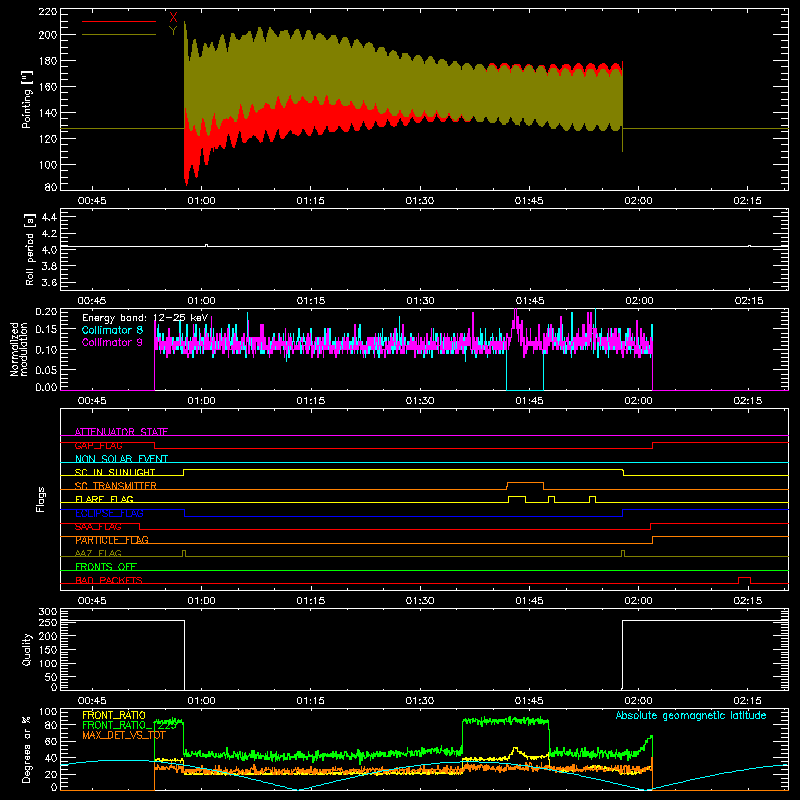The image size is (800, 800).
Task: Click the 01:45 time label below modulation plot
Action: coord(529,401)
